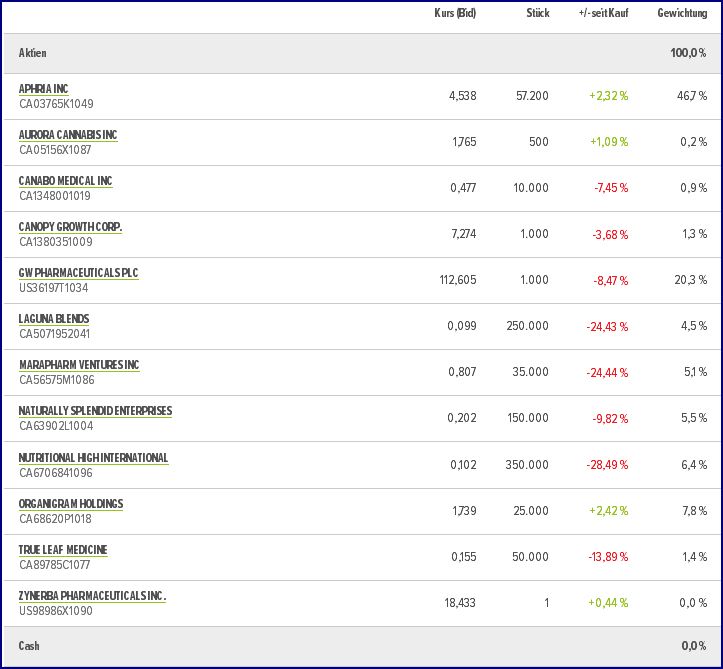Open the APHRIA INC stock link
Image resolution: width=723 pixels, height=669 pixels.
44,89
